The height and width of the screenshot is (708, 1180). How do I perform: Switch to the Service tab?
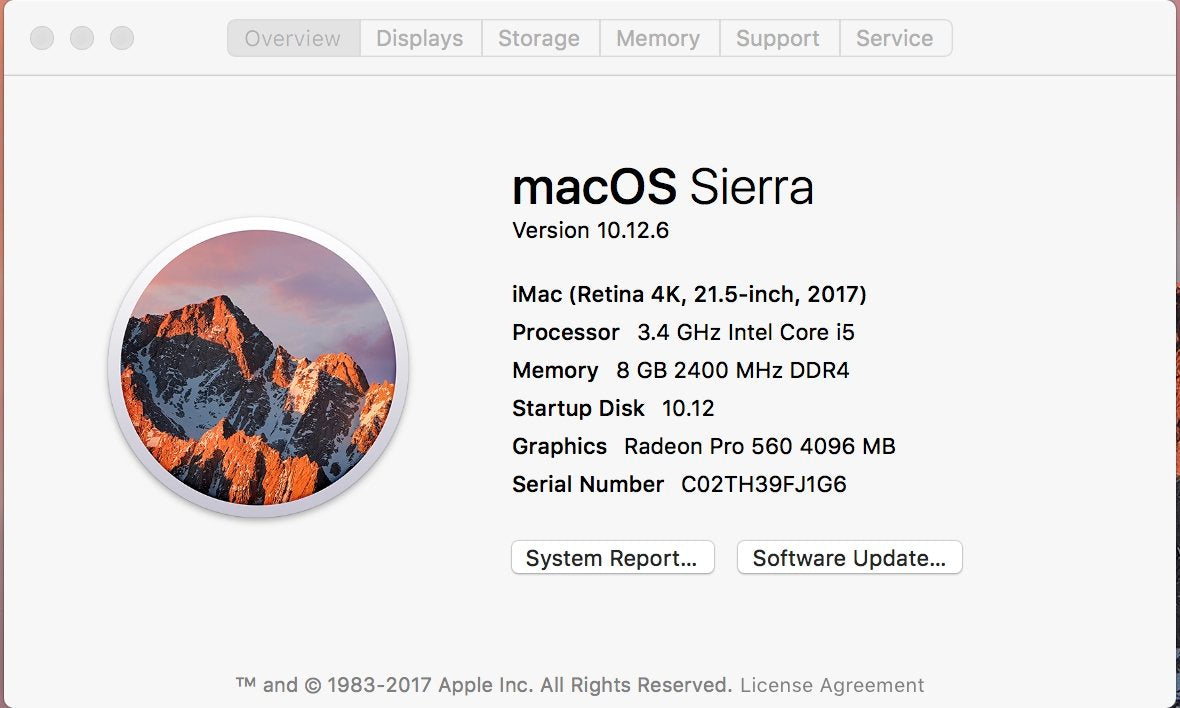[895, 39]
